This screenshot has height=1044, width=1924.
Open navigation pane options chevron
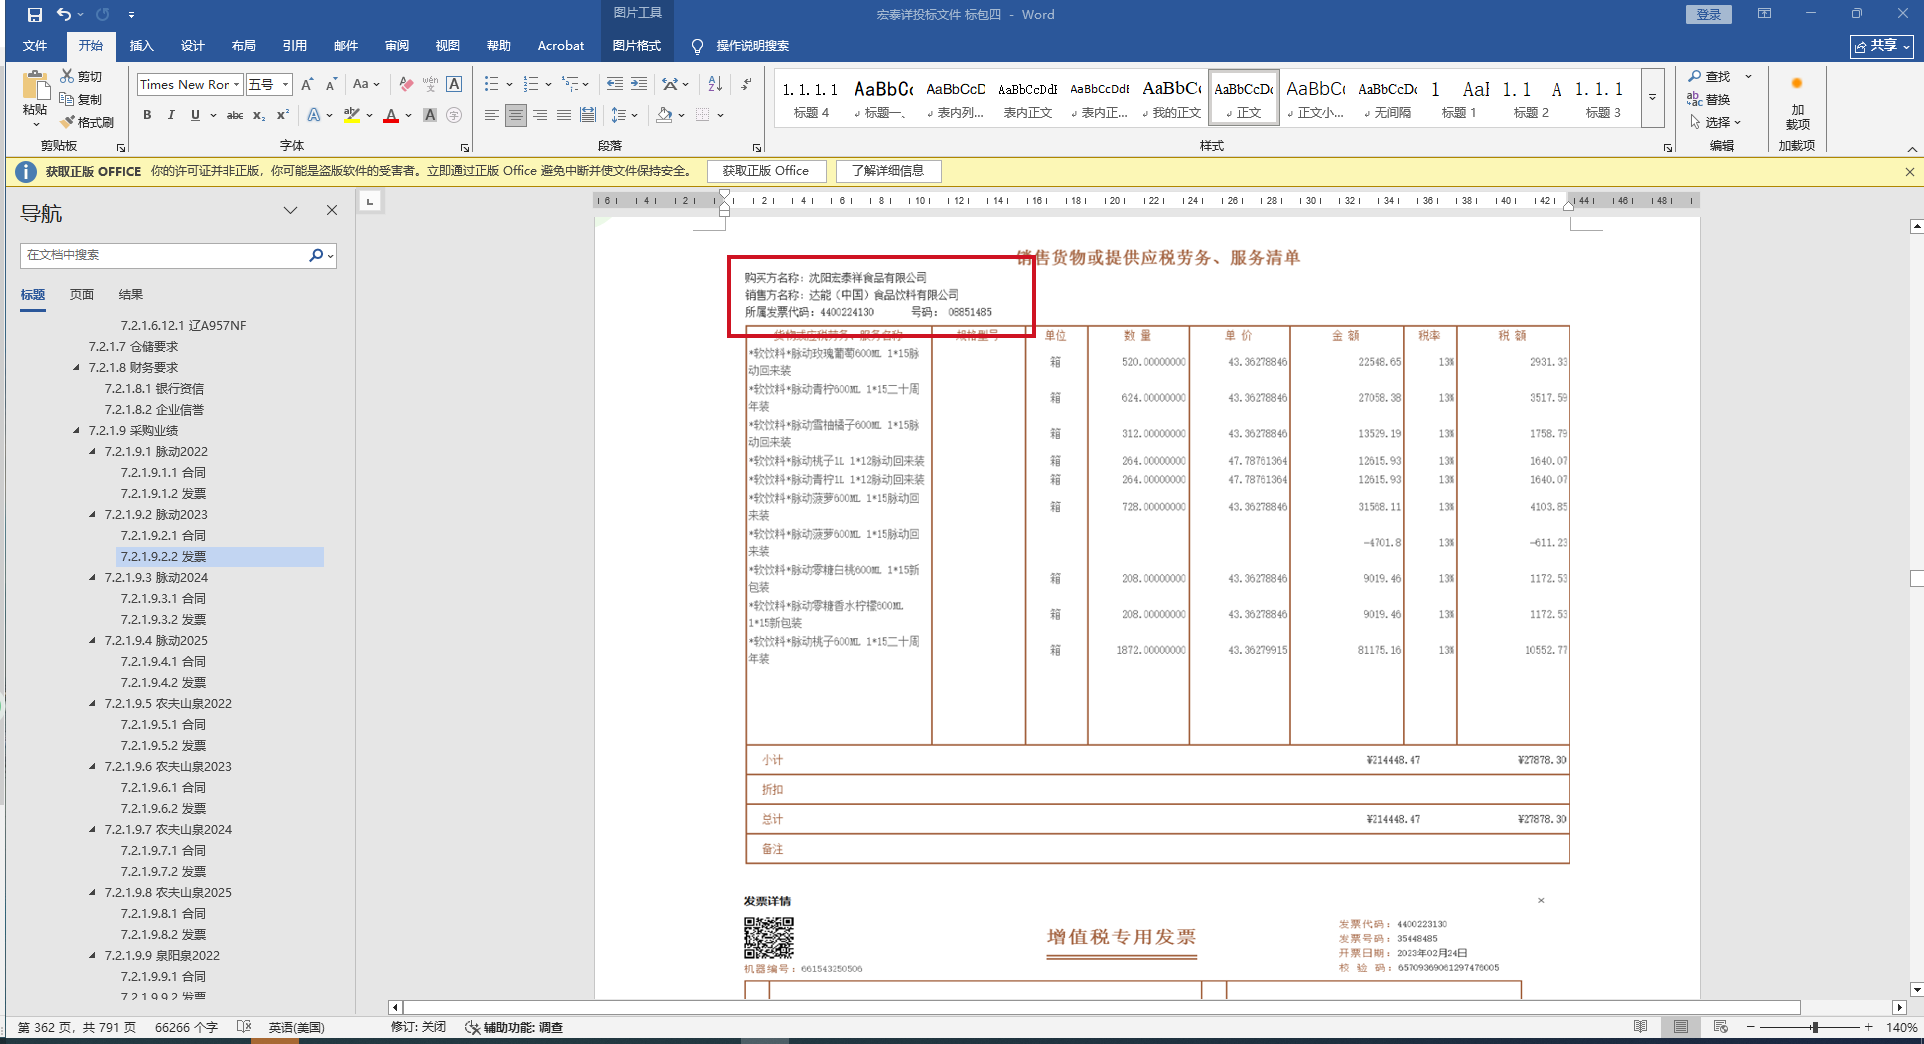pos(290,210)
